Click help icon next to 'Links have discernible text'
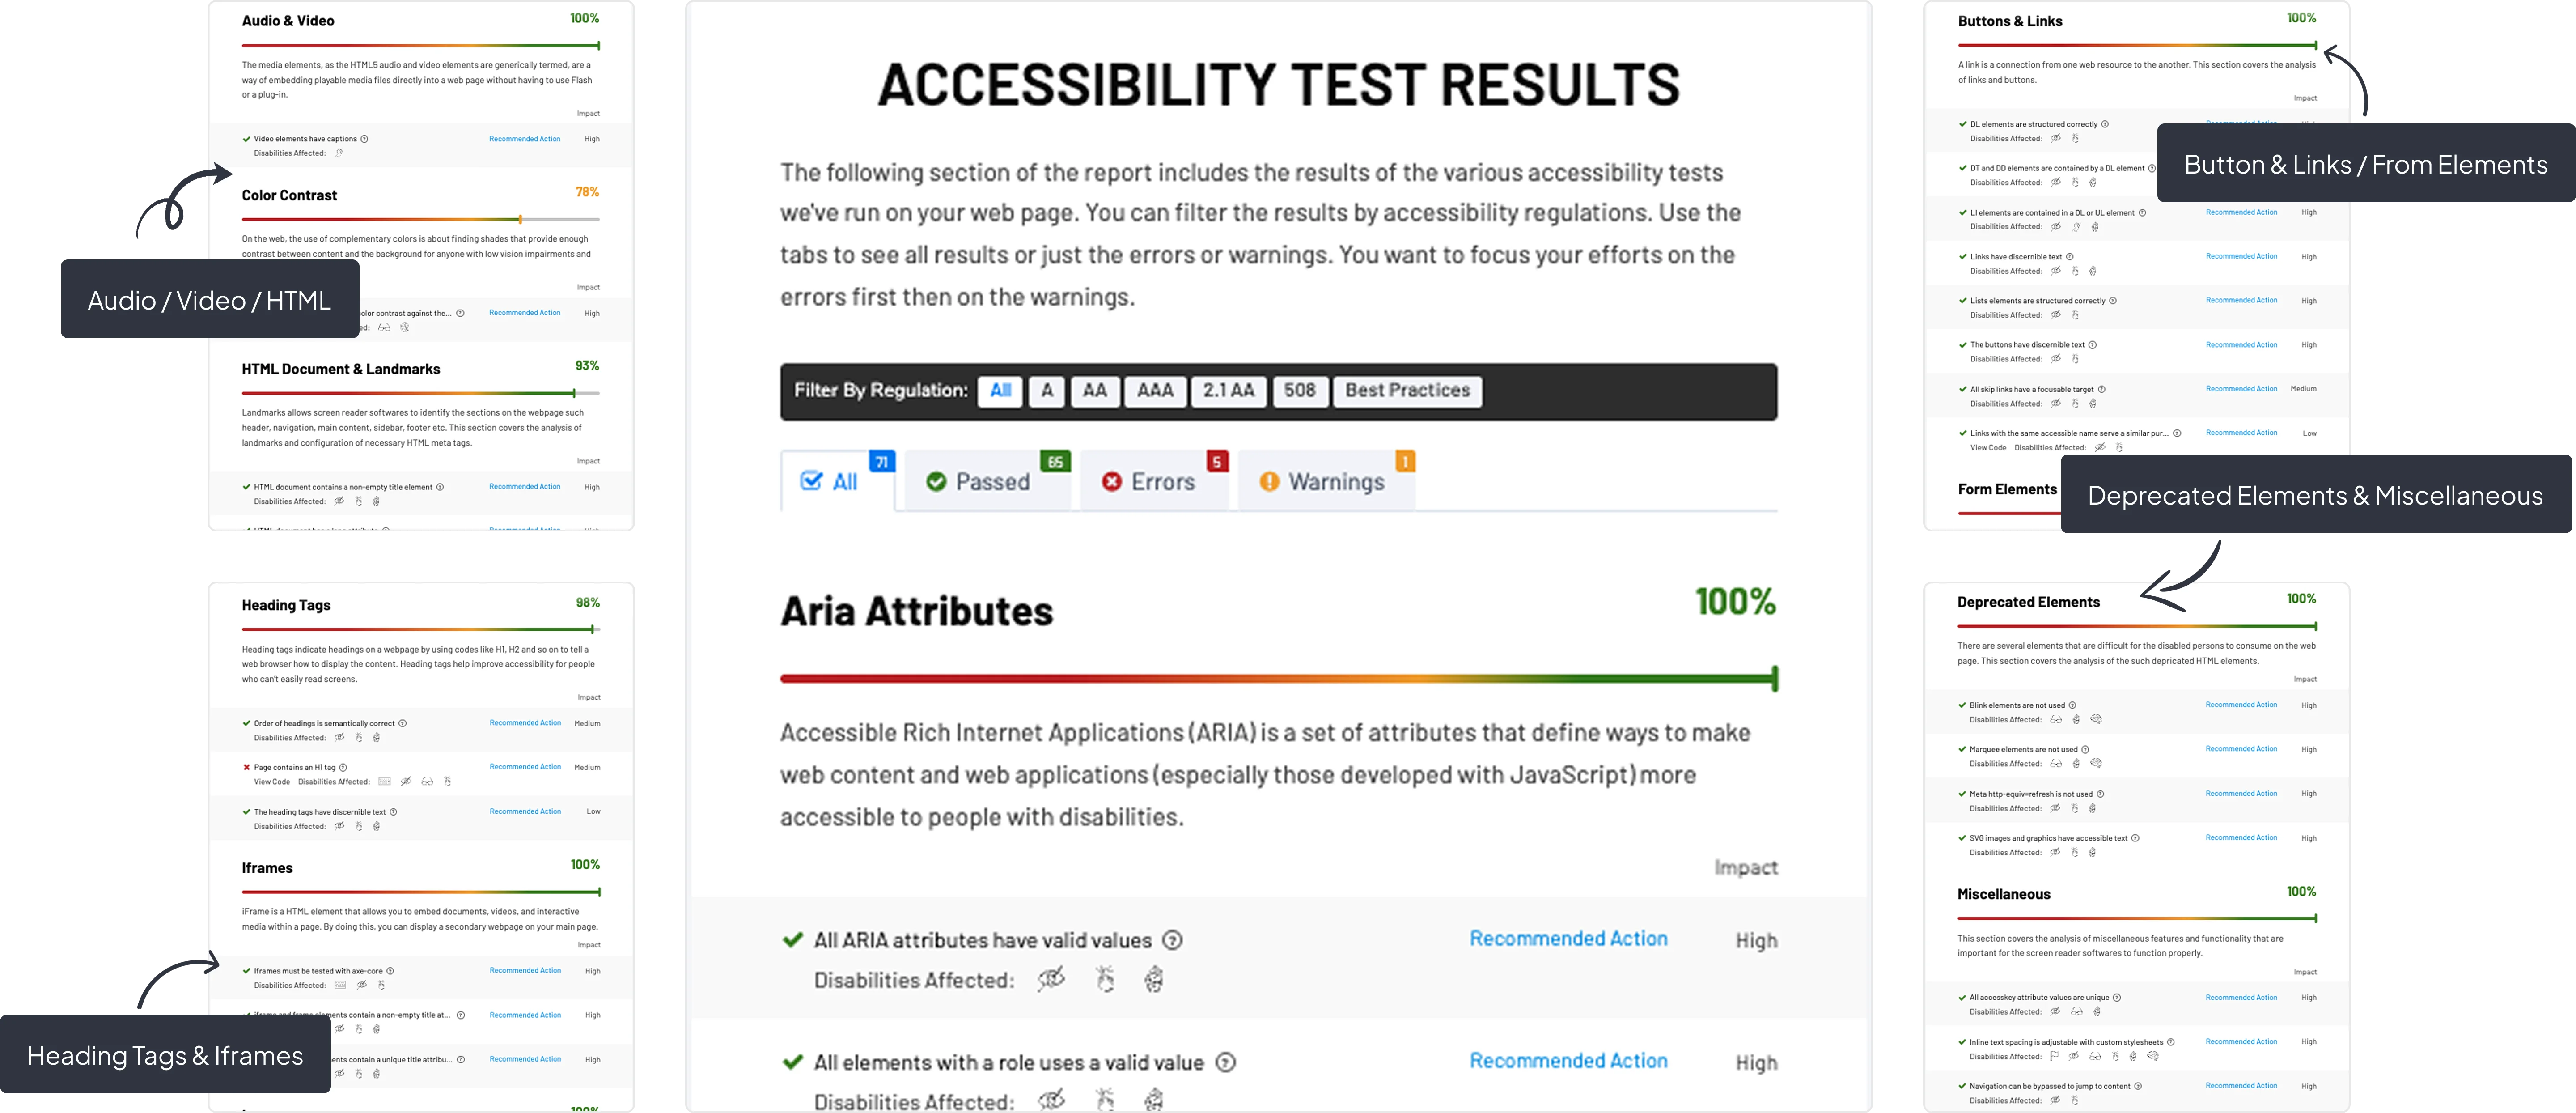This screenshot has height=1113, width=2576. tap(2069, 257)
